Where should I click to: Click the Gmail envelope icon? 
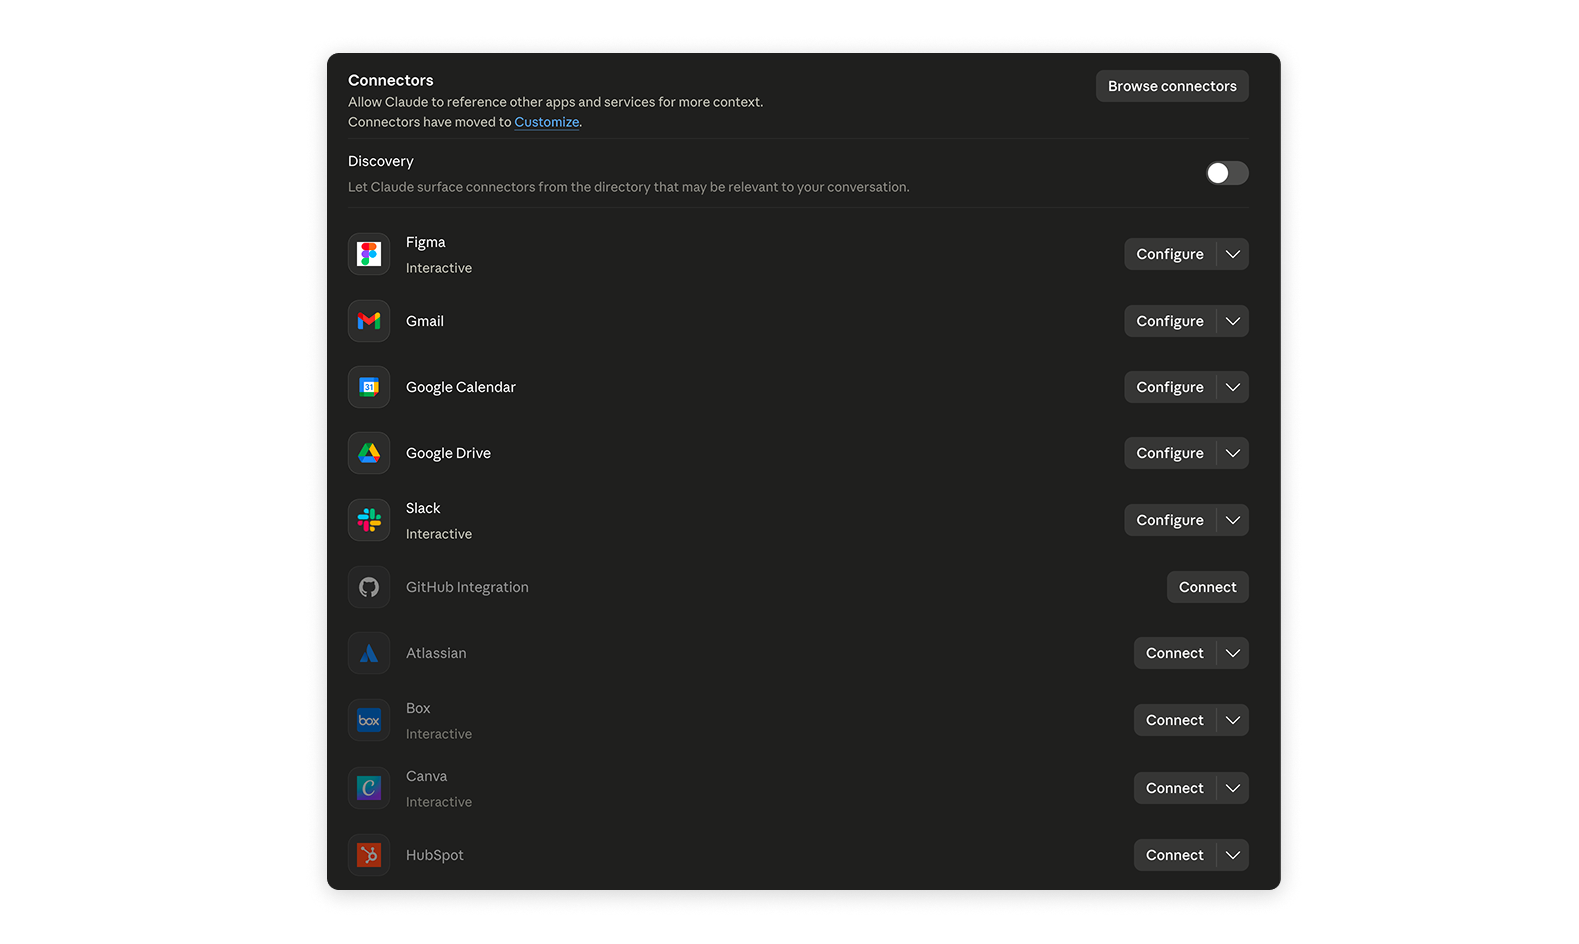click(x=369, y=321)
